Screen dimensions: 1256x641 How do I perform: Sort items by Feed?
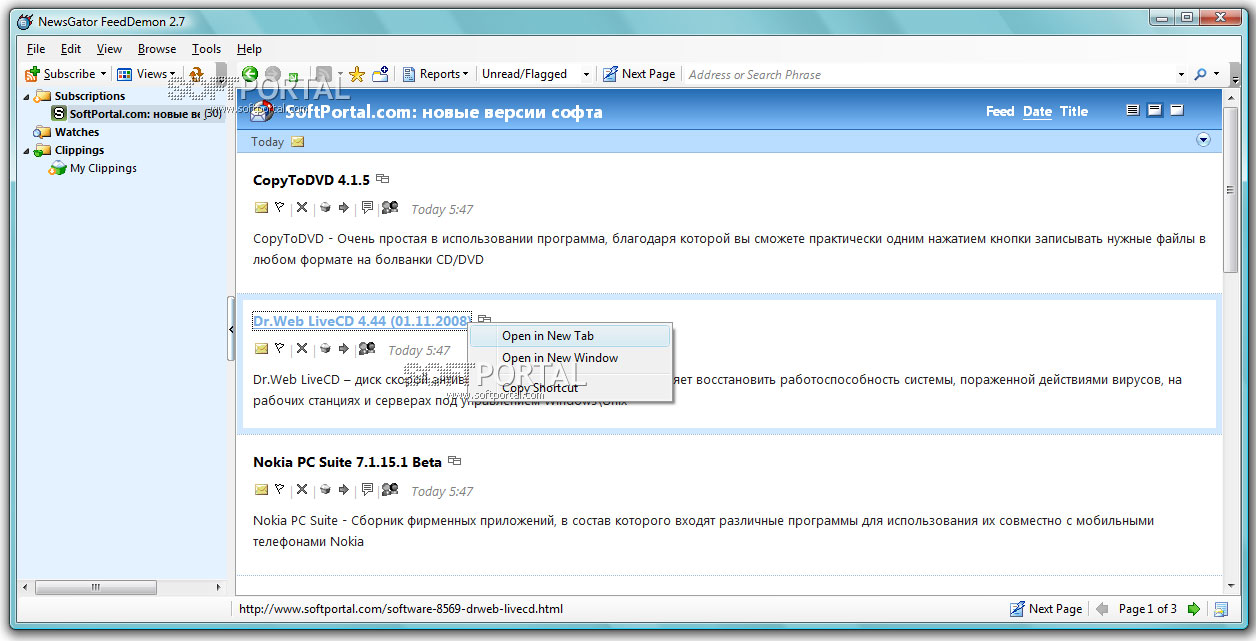1000,111
